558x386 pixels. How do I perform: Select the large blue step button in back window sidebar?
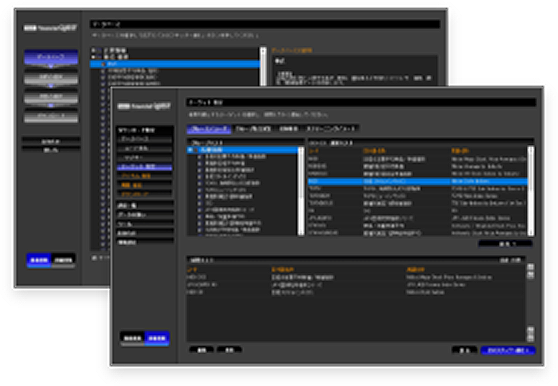(51, 57)
